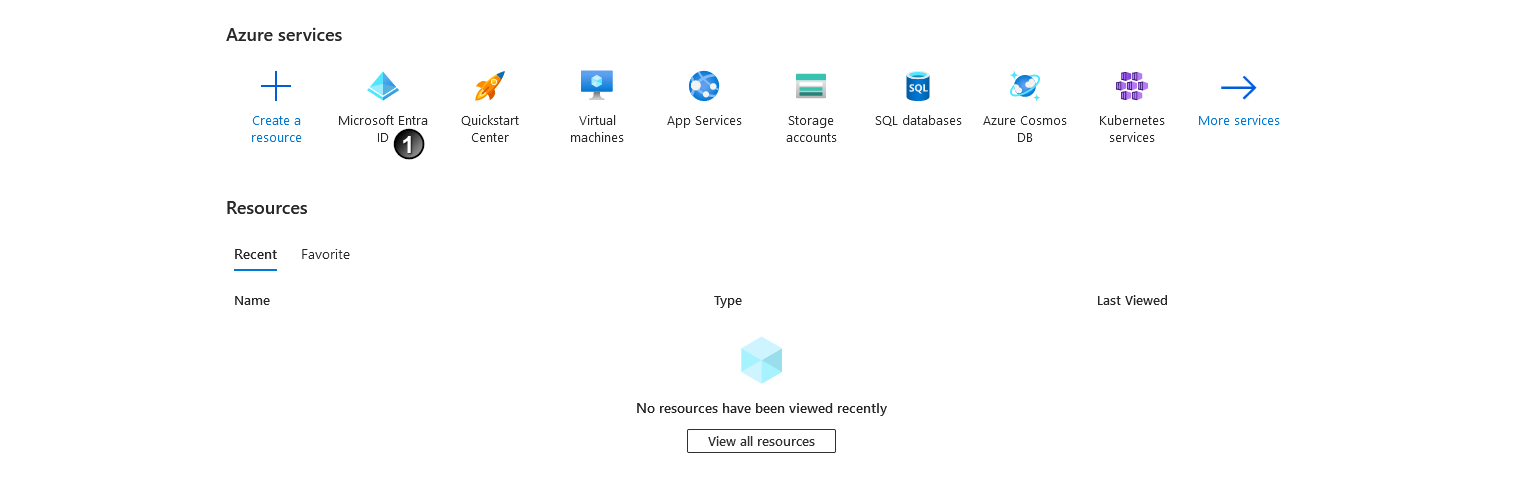Click the No resources have been viewed message
Viewport: 1518px width, 489px height.
click(x=761, y=408)
